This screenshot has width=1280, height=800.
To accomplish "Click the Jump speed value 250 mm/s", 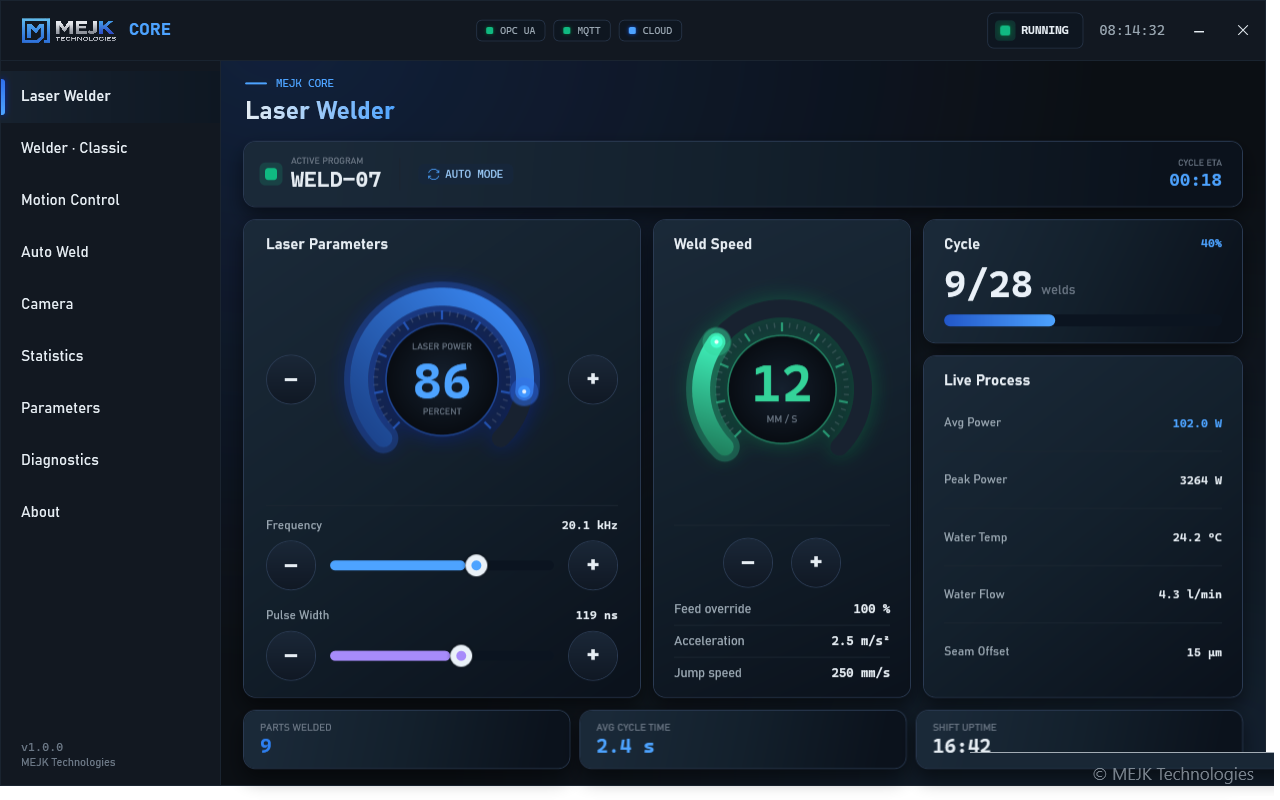I will 861,673.
